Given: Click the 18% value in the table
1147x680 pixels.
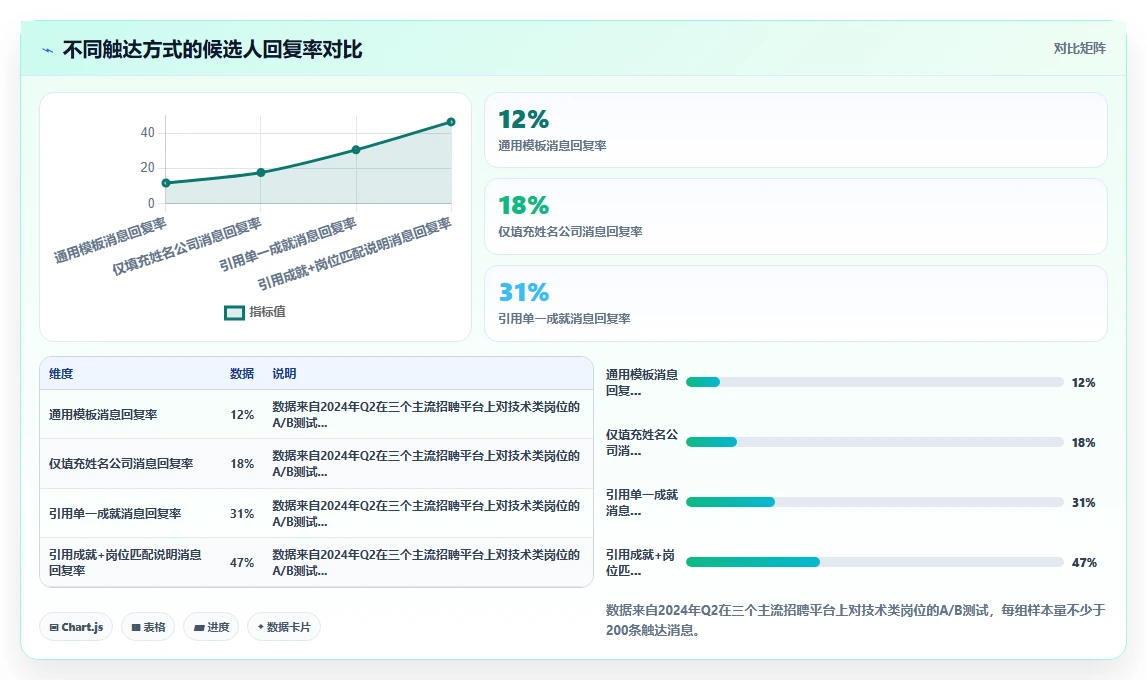Looking at the screenshot, I should coord(242,464).
